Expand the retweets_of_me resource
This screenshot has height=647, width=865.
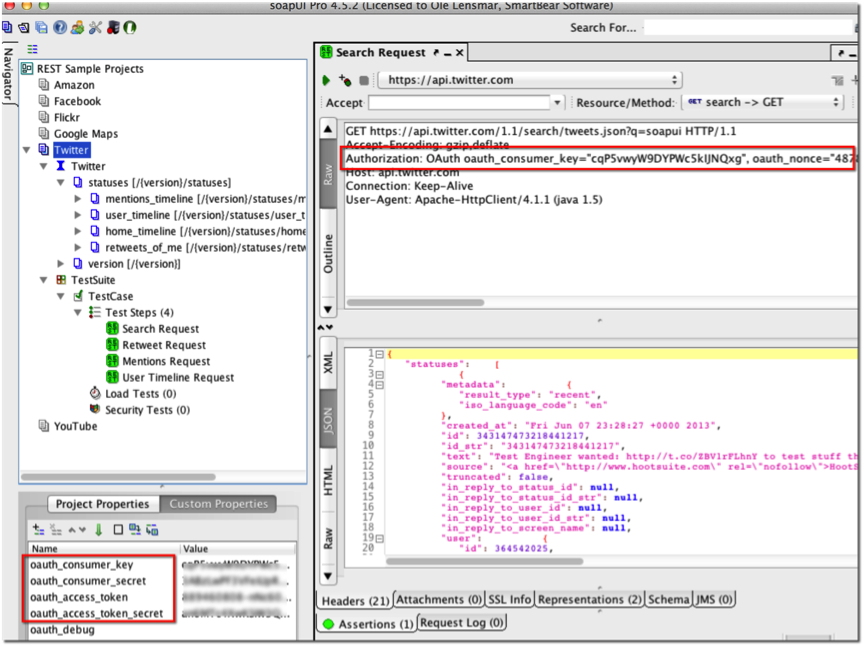[x=78, y=247]
